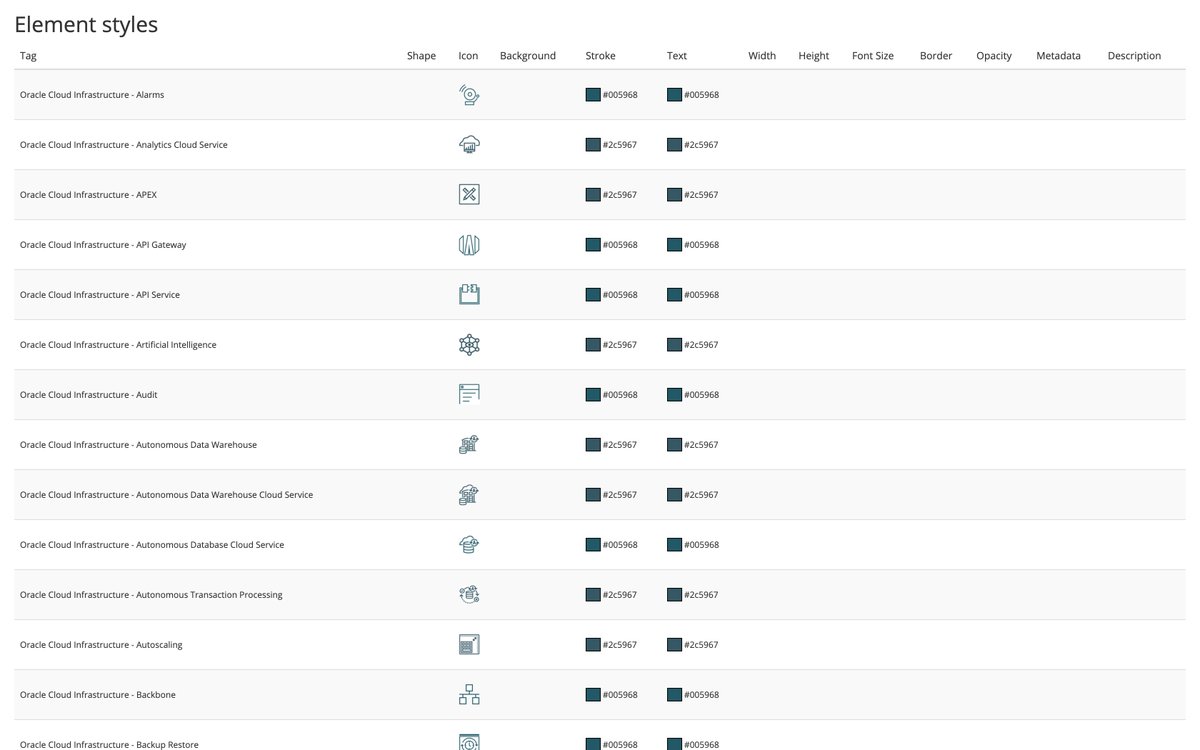The width and height of the screenshot is (1200, 750).
Task: Select the 'Oracle Cloud Infrastructure - Backup Restore' tag
Action: [109, 744]
